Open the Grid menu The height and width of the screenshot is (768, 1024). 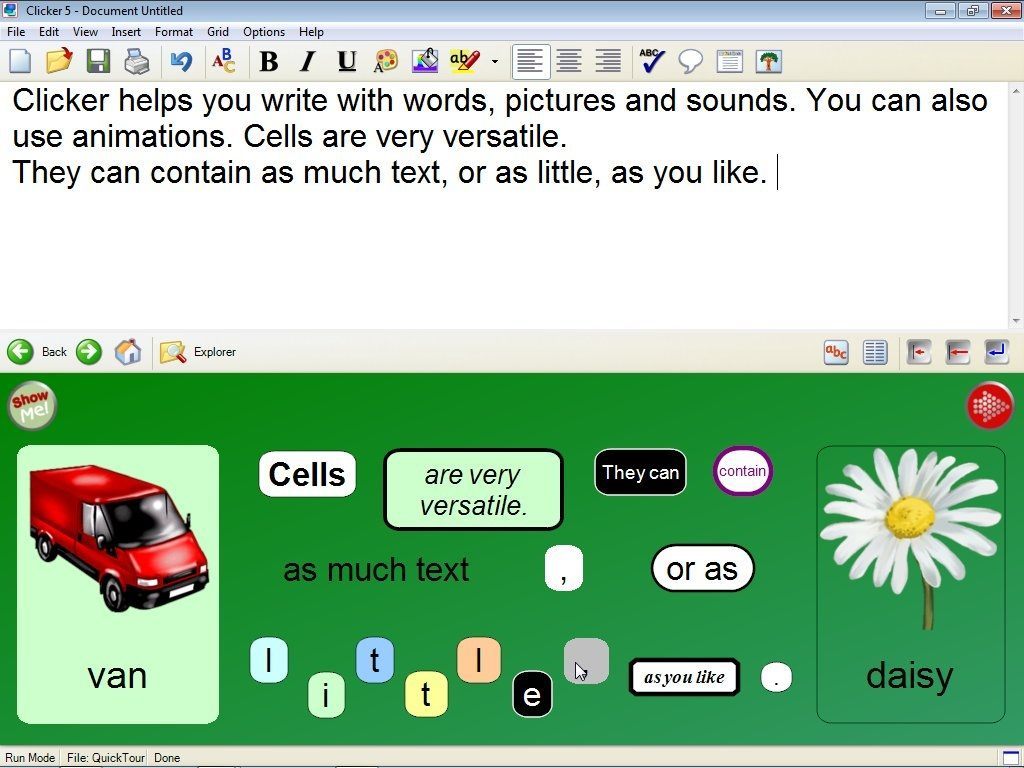tap(217, 31)
